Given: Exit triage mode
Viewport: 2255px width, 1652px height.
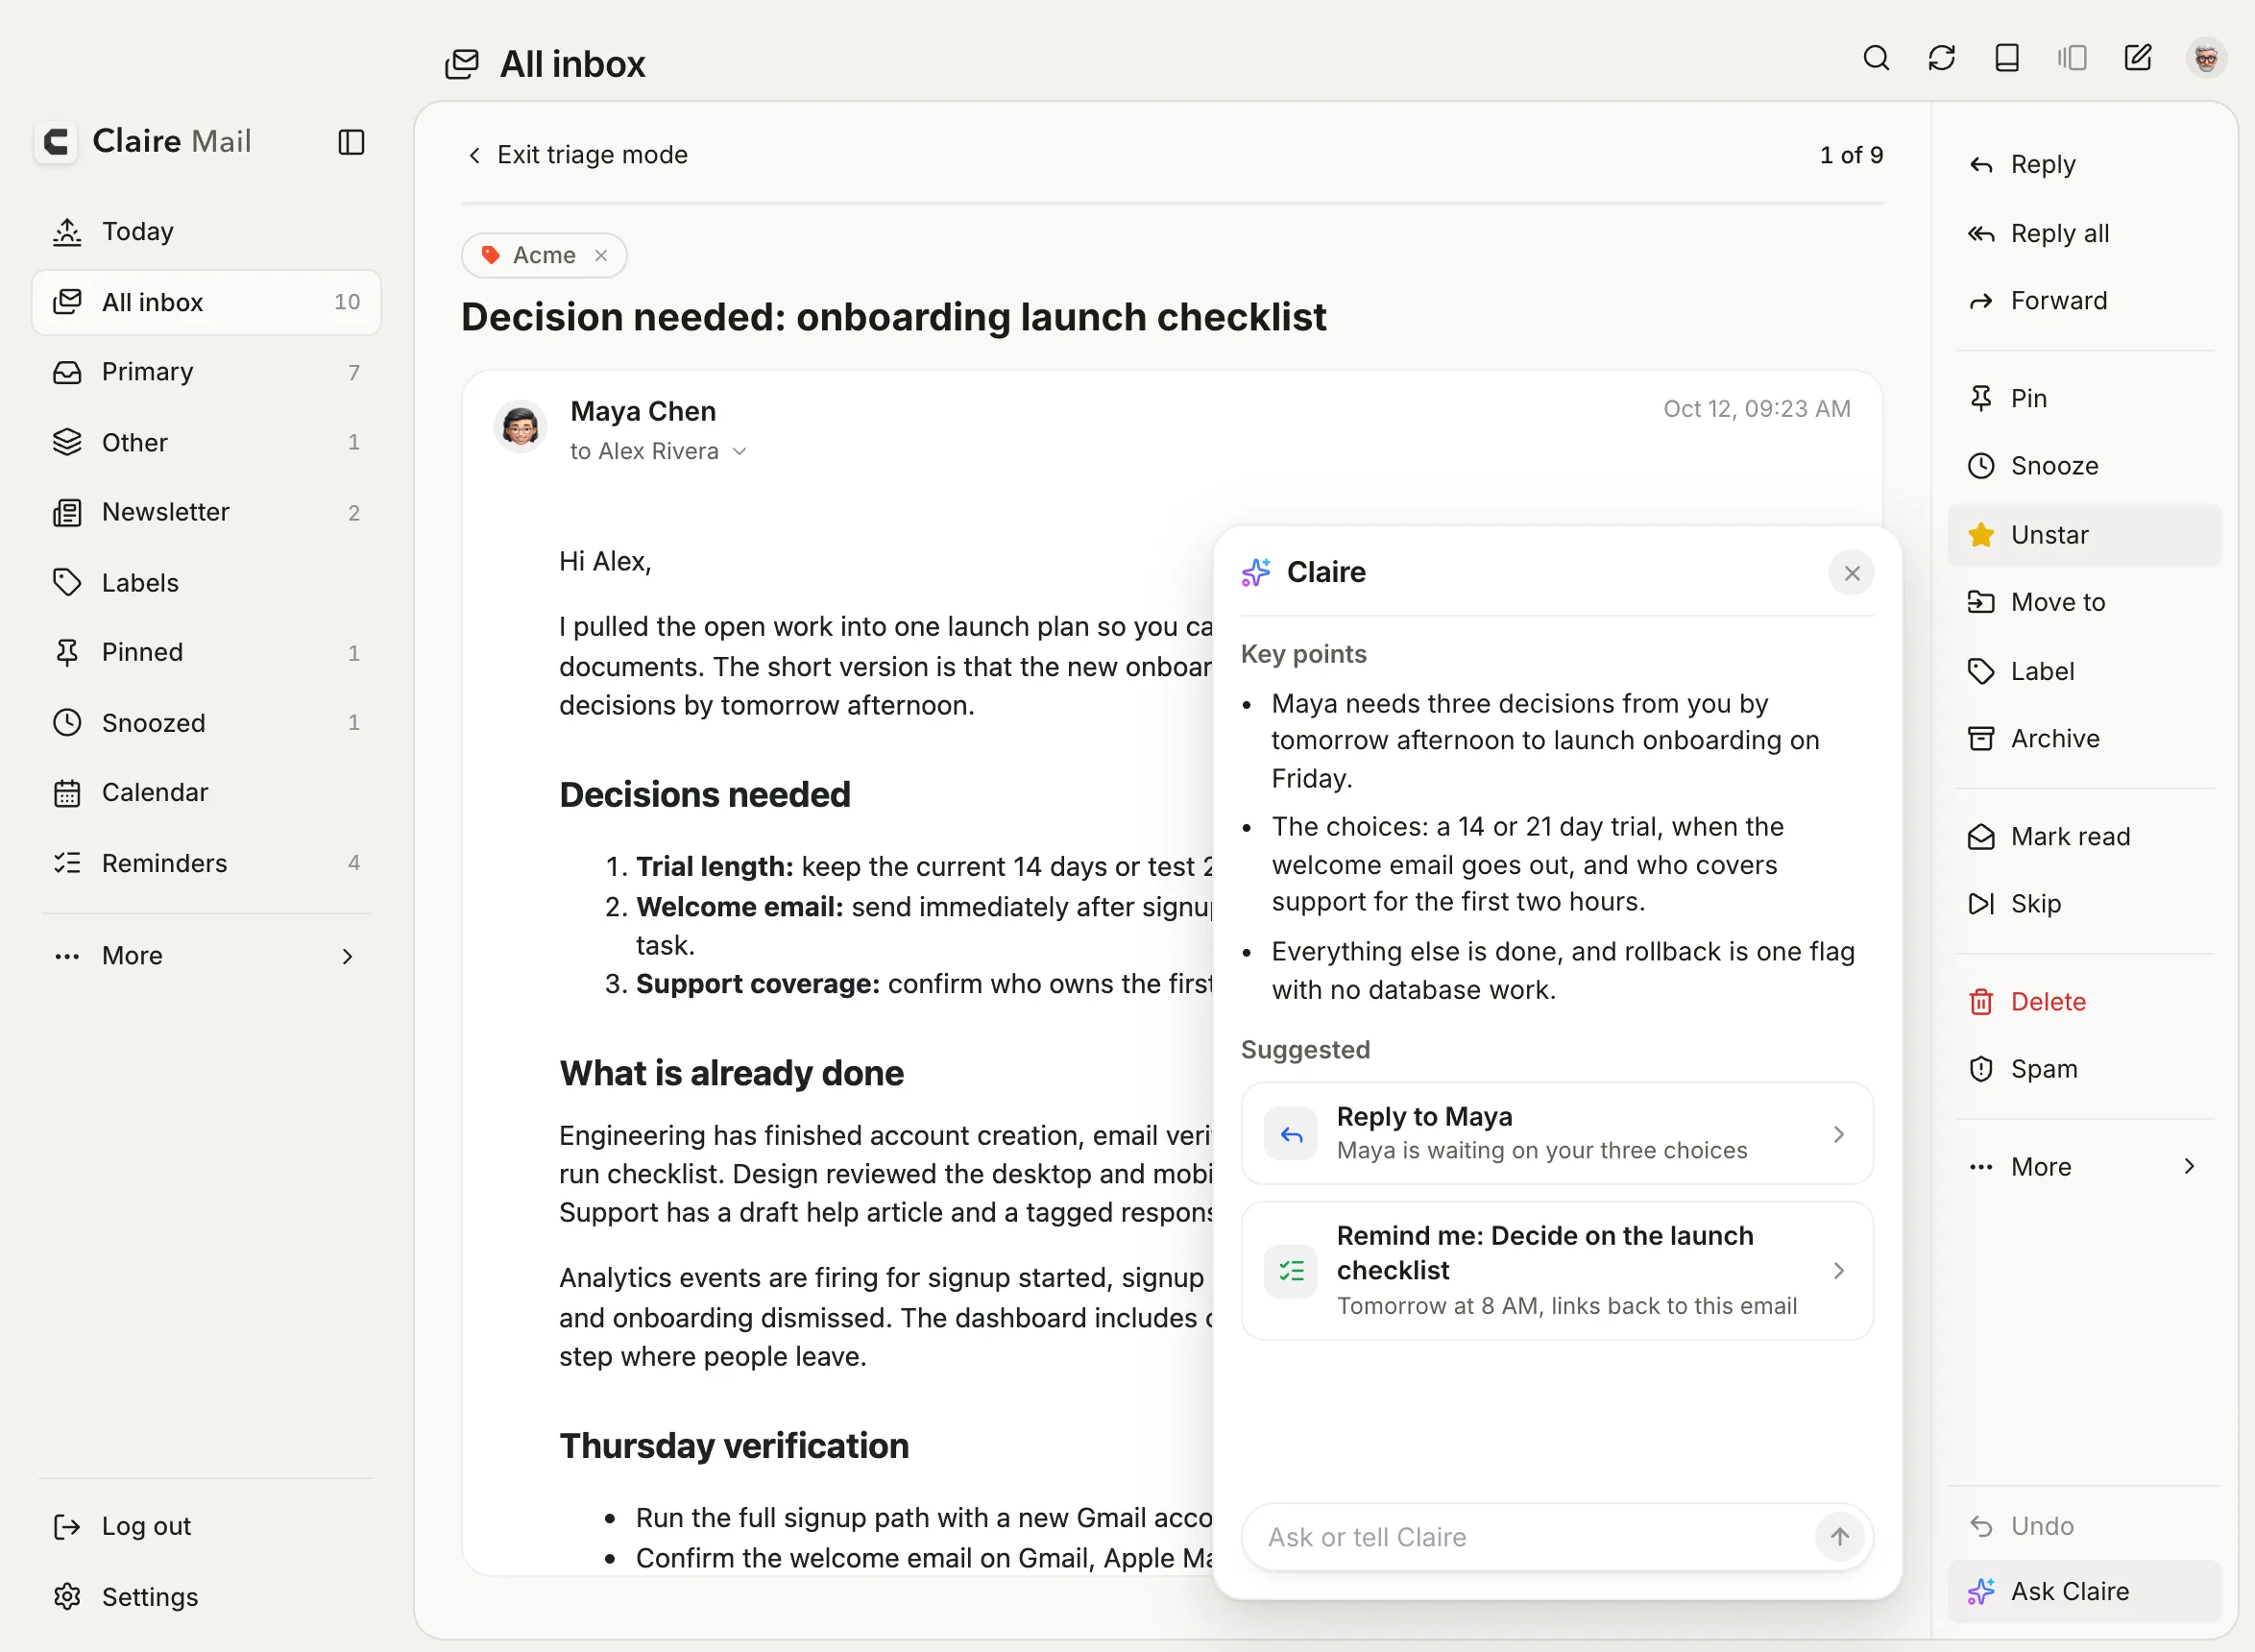Looking at the screenshot, I should click(577, 155).
